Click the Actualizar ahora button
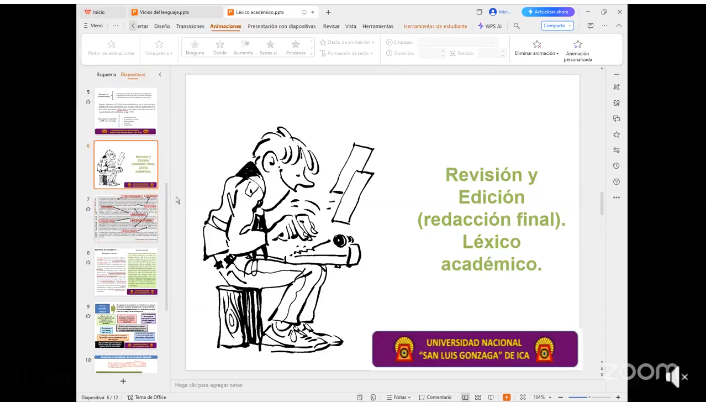The width and height of the screenshot is (706, 402). pos(548,12)
